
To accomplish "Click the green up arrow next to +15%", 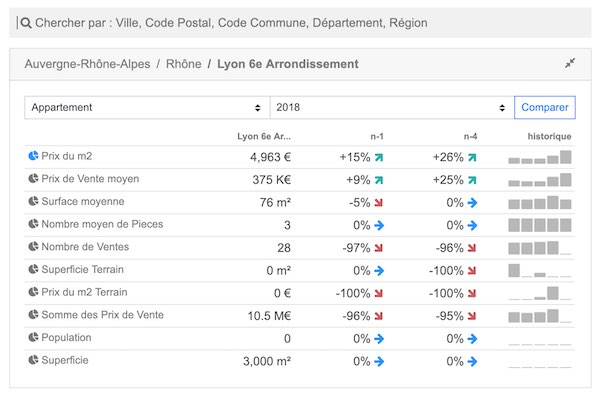I will (379, 157).
